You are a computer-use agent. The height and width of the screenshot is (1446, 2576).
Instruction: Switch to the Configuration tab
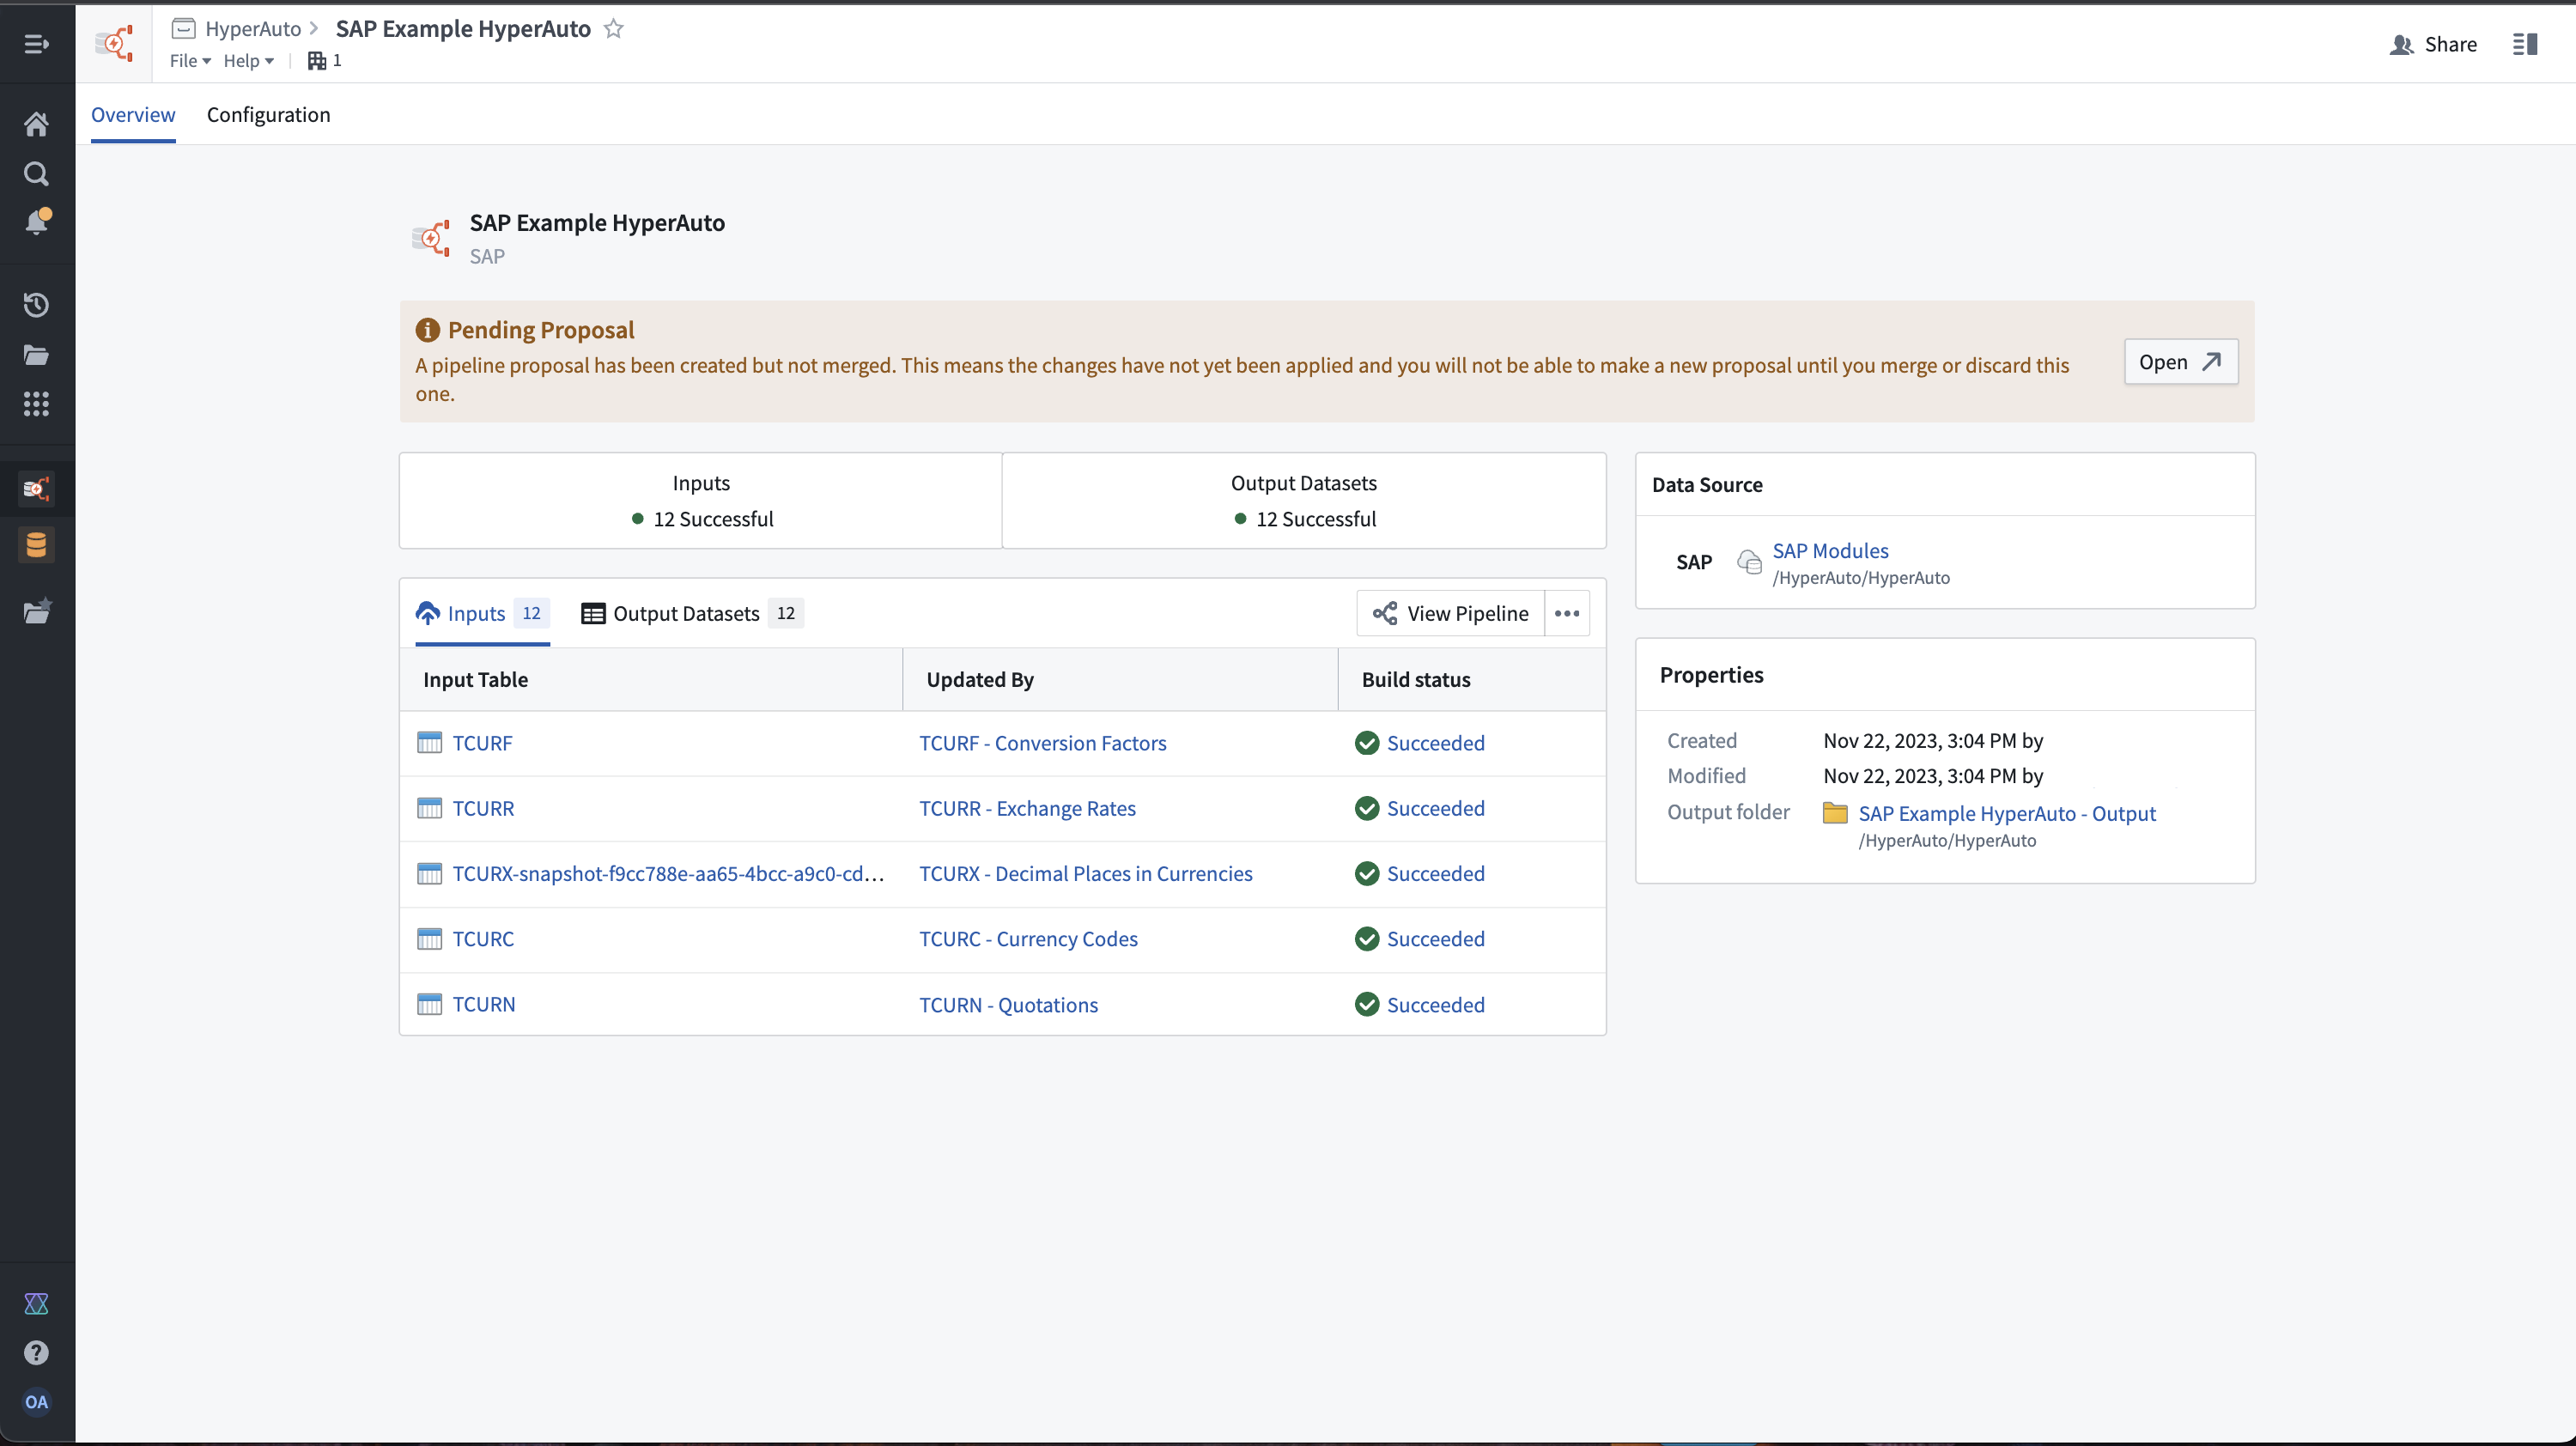268,115
